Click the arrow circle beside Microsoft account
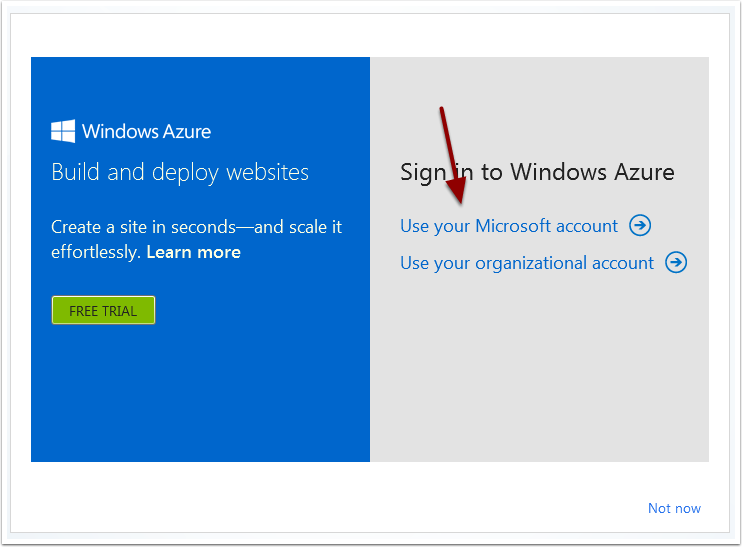 pos(640,225)
